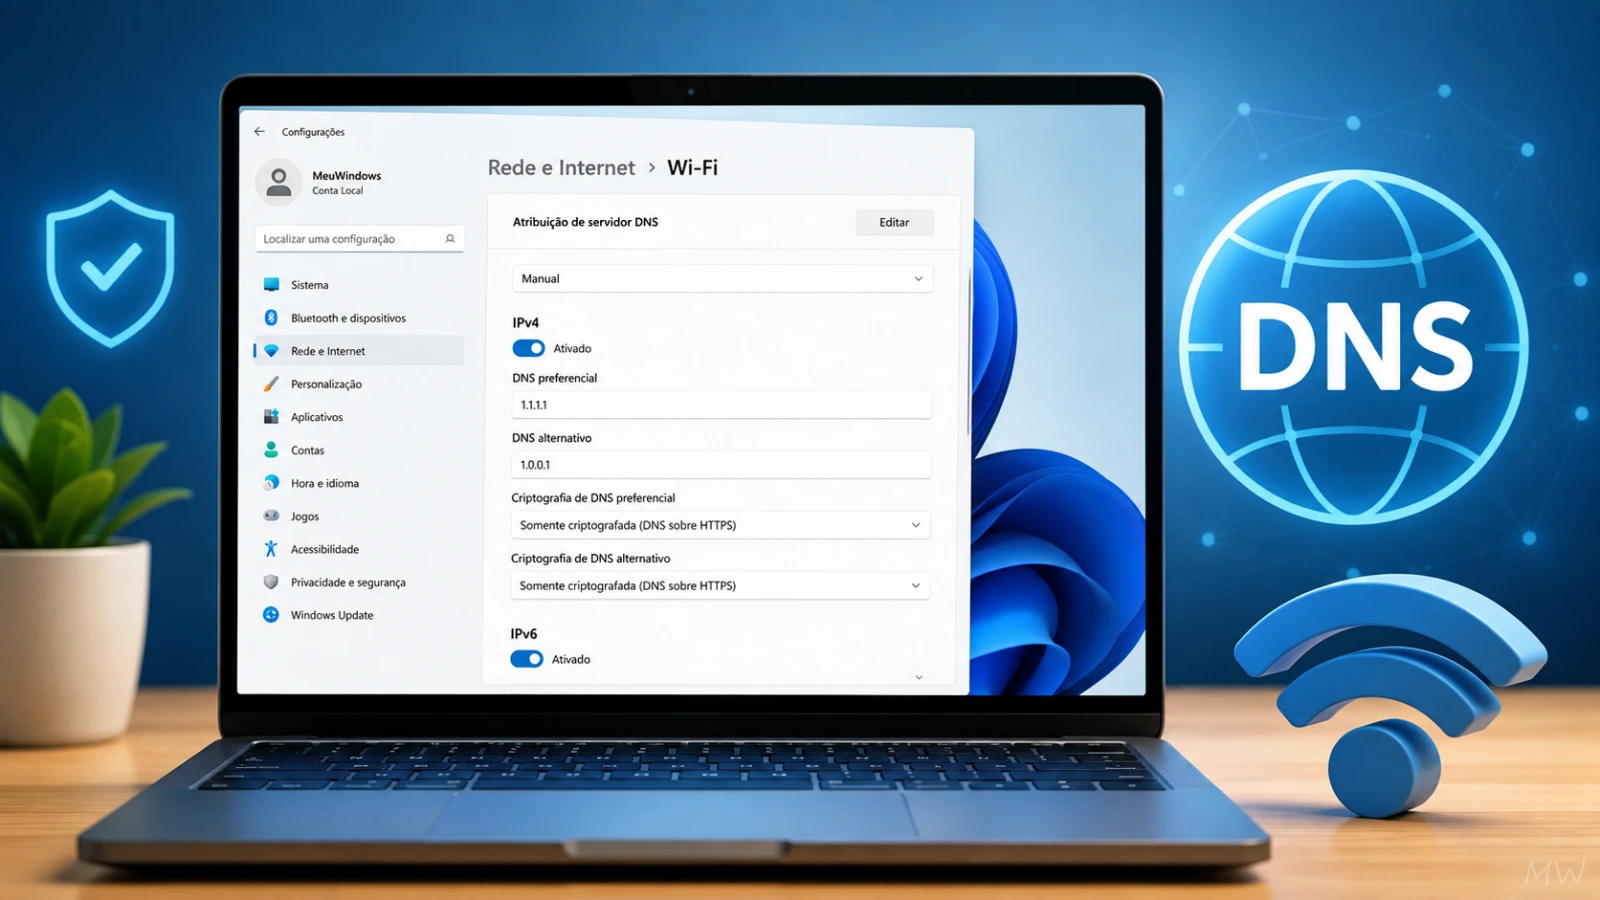Click the Jogos controller icon

pyautogui.click(x=271, y=516)
